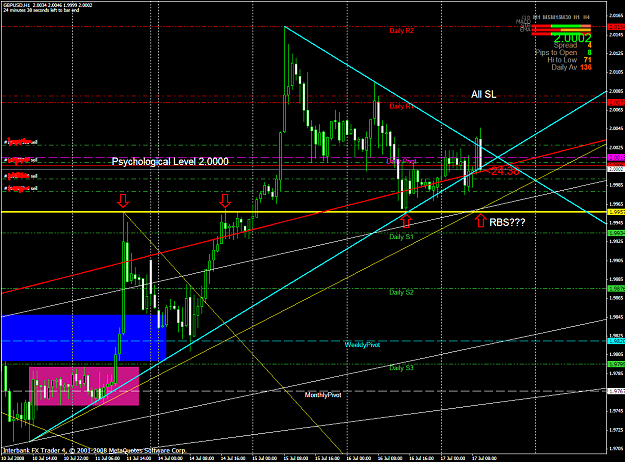Click the Hi to Low row
This screenshot has width=625, height=462.
click(x=569, y=60)
